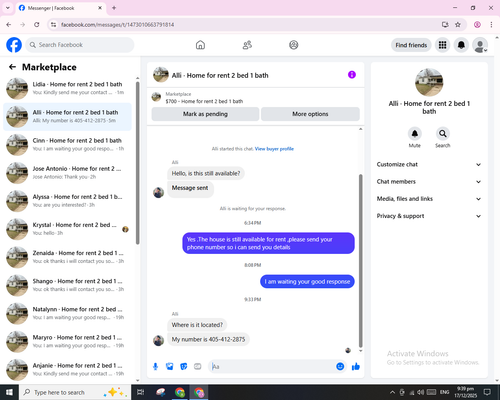Expand Chat members section
The width and height of the screenshot is (500, 400).
coord(429,182)
